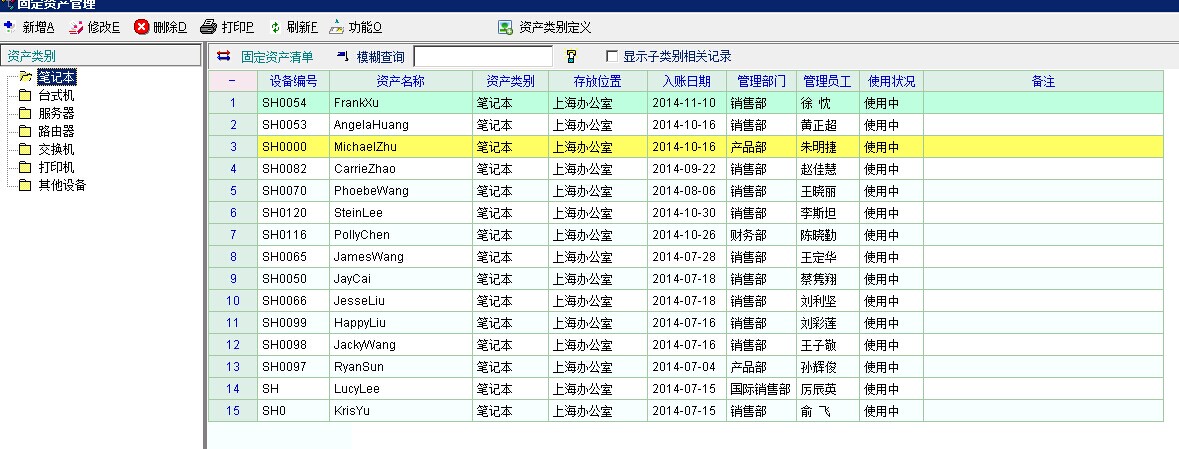Viewport: 1179px width, 449px height.
Task: Click the 设备编号 column header
Action: [293, 81]
